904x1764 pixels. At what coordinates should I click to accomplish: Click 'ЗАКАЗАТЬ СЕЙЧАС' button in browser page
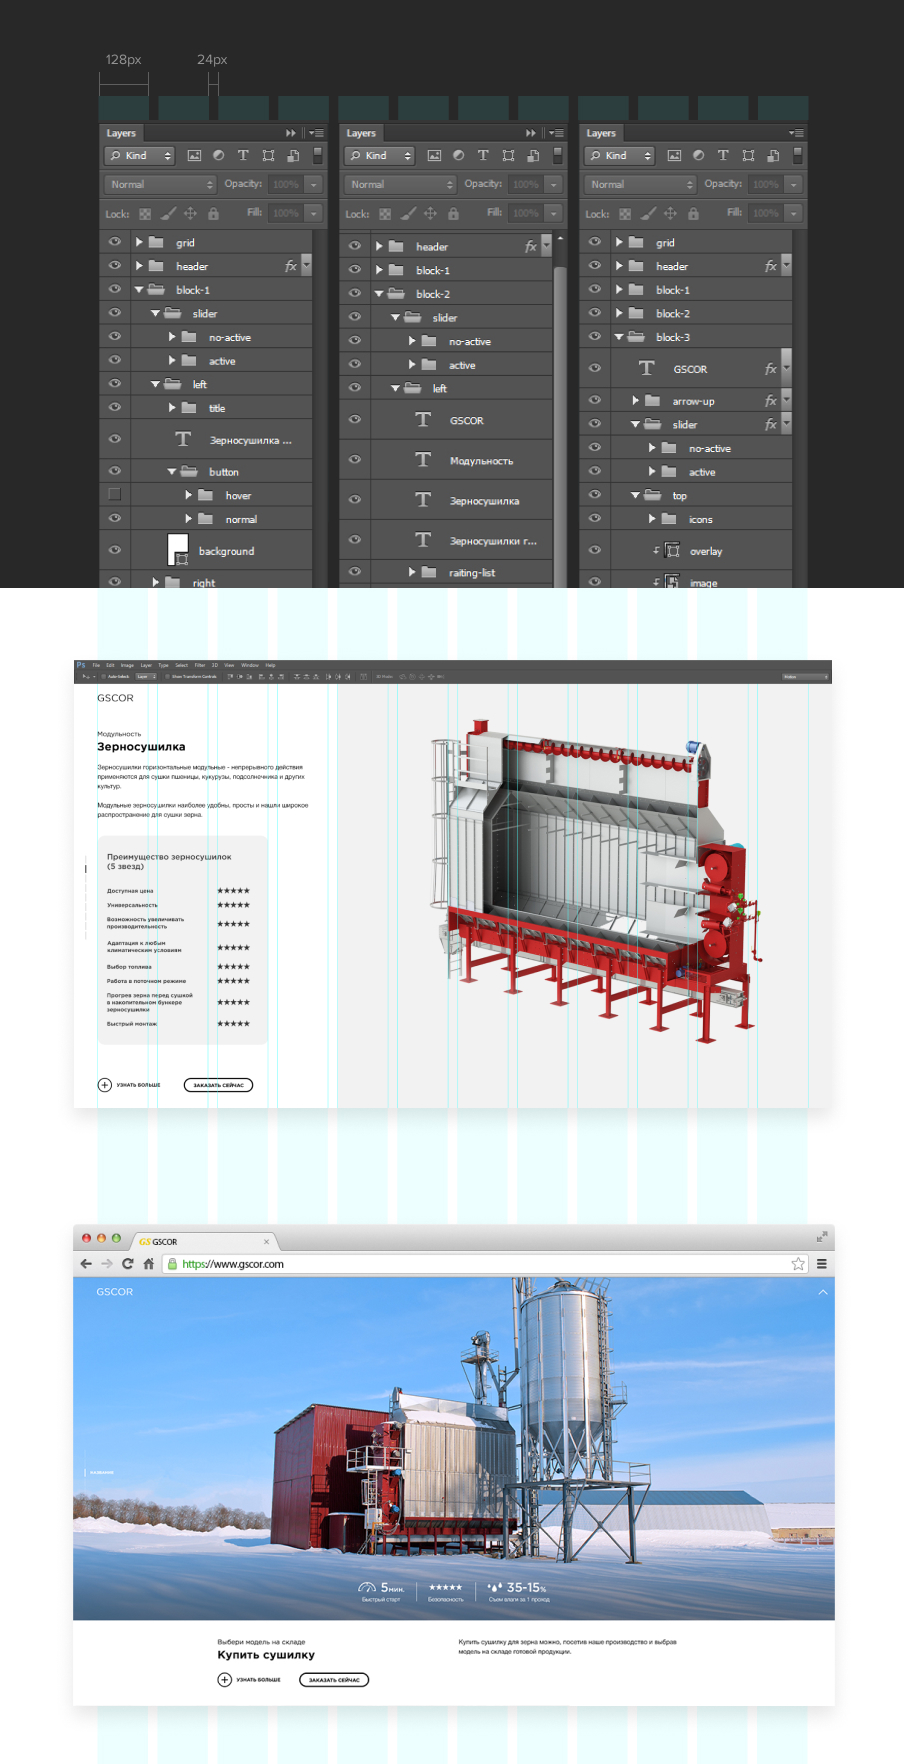[x=334, y=1680]
